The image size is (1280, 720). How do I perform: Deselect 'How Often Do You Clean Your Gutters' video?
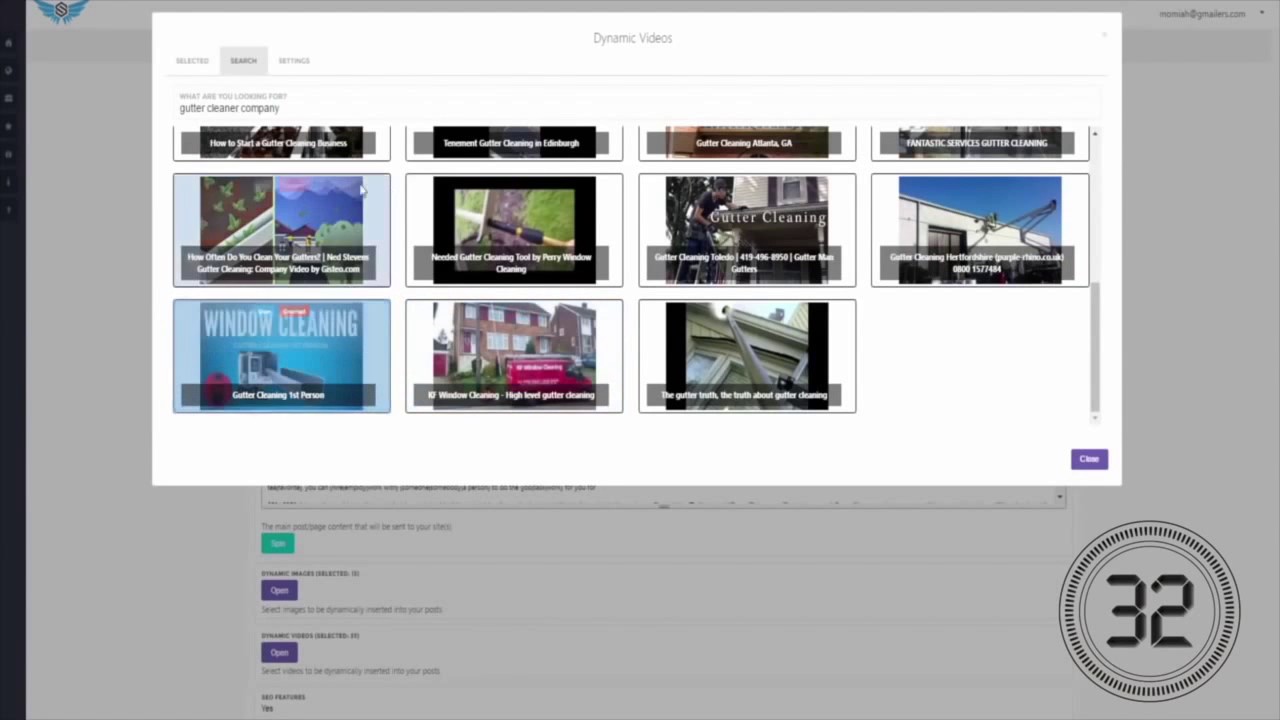[x=281, y=230]
